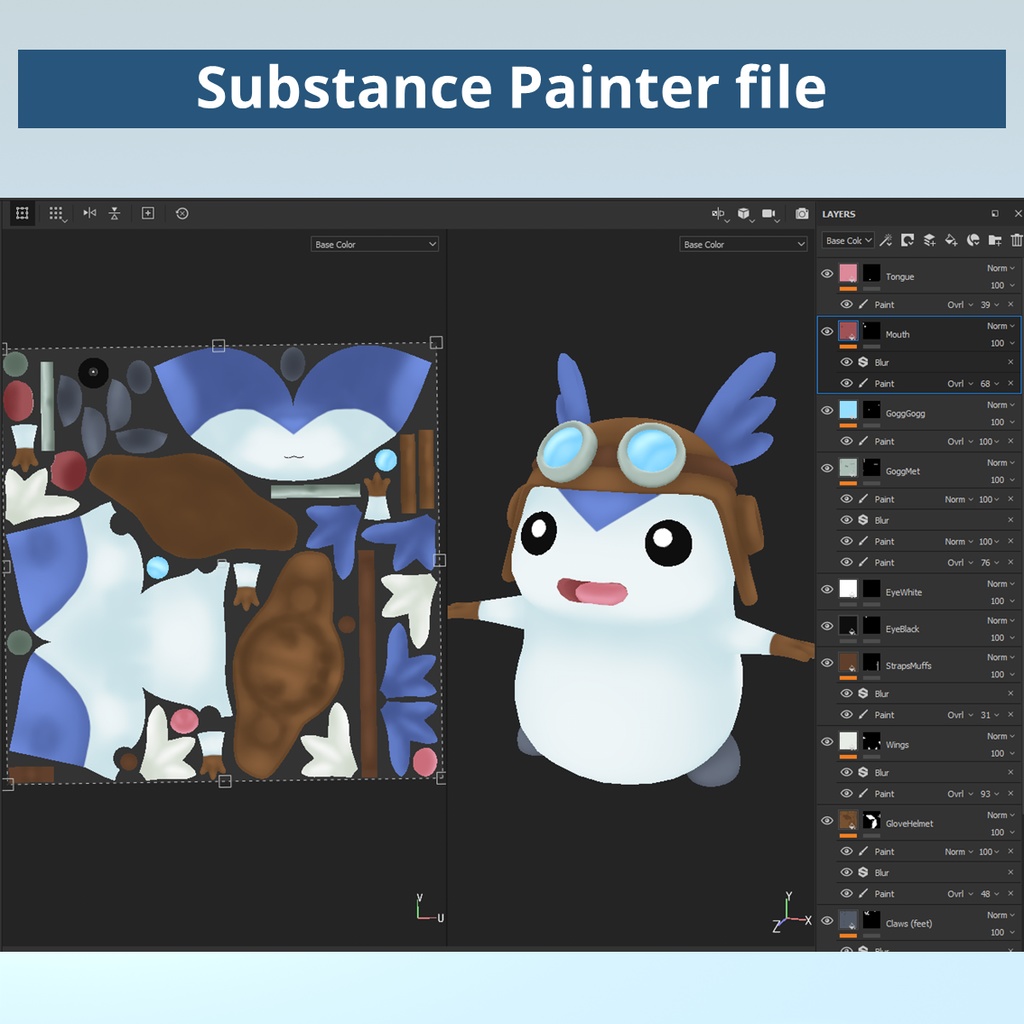Add a new folder to layers

pyautogui.click(x=995, y=240)
